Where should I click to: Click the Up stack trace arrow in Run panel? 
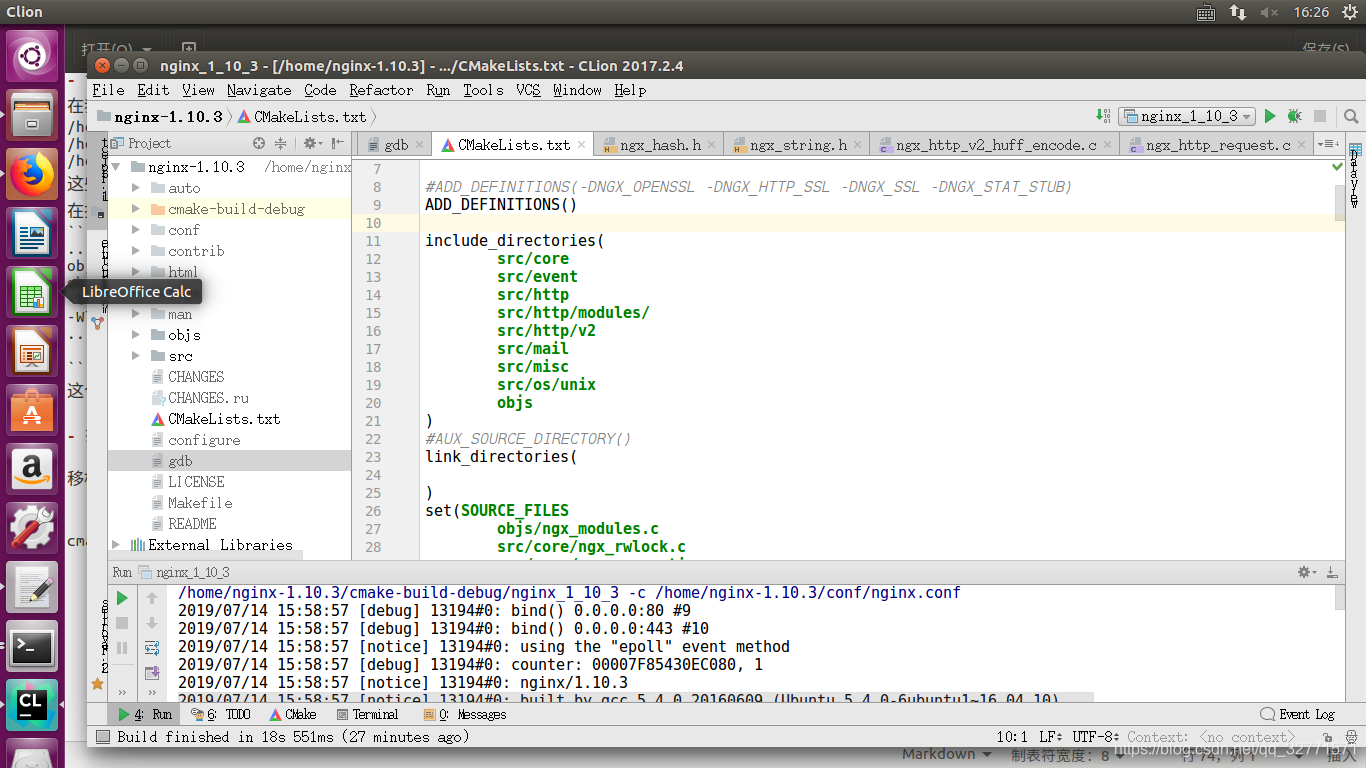152,598
